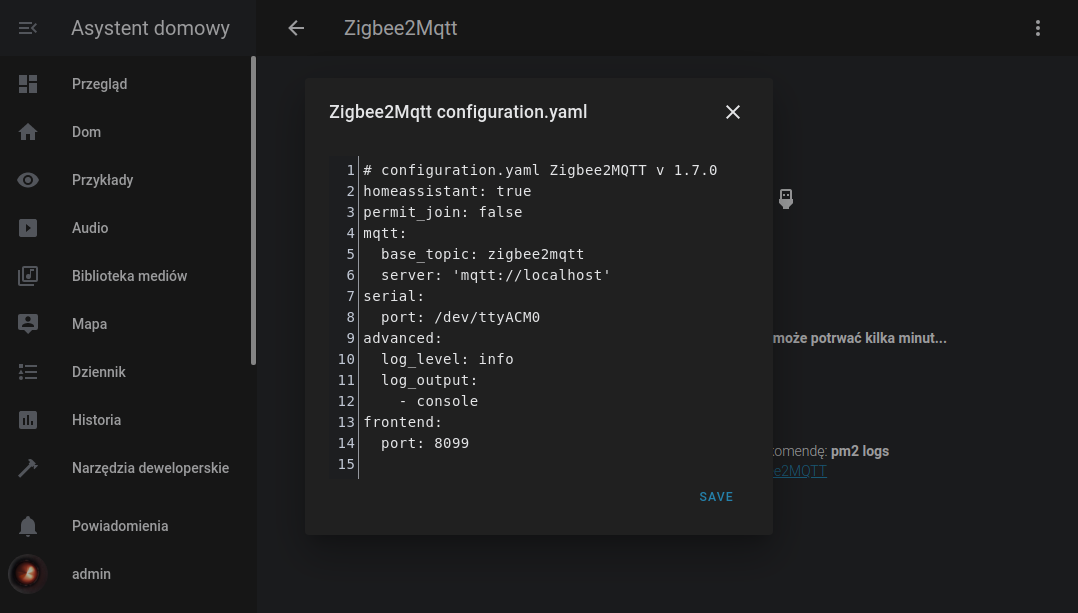Click 'Zigbee2Mqtt configuration.yaml' dialog title

459,112
